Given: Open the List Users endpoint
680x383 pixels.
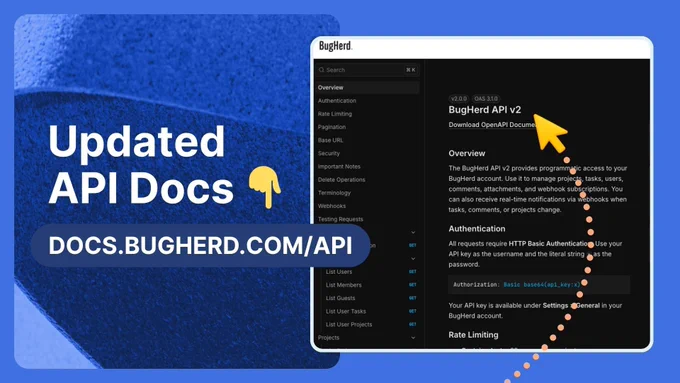Looking at the screenshot, I should click(339, 272).
